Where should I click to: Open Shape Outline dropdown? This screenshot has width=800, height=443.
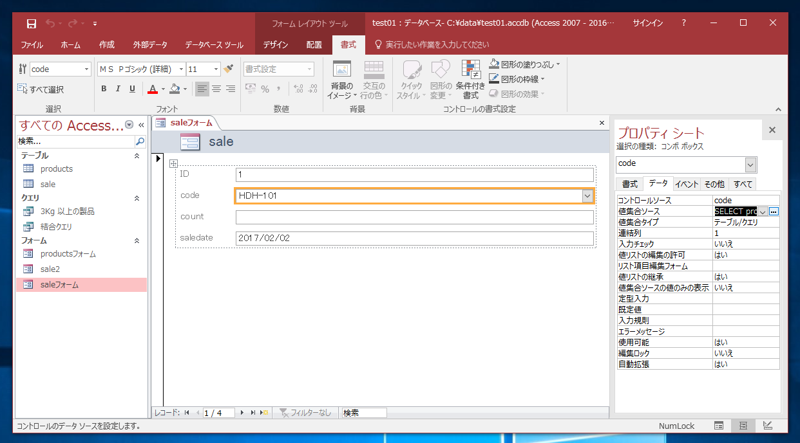517,79
